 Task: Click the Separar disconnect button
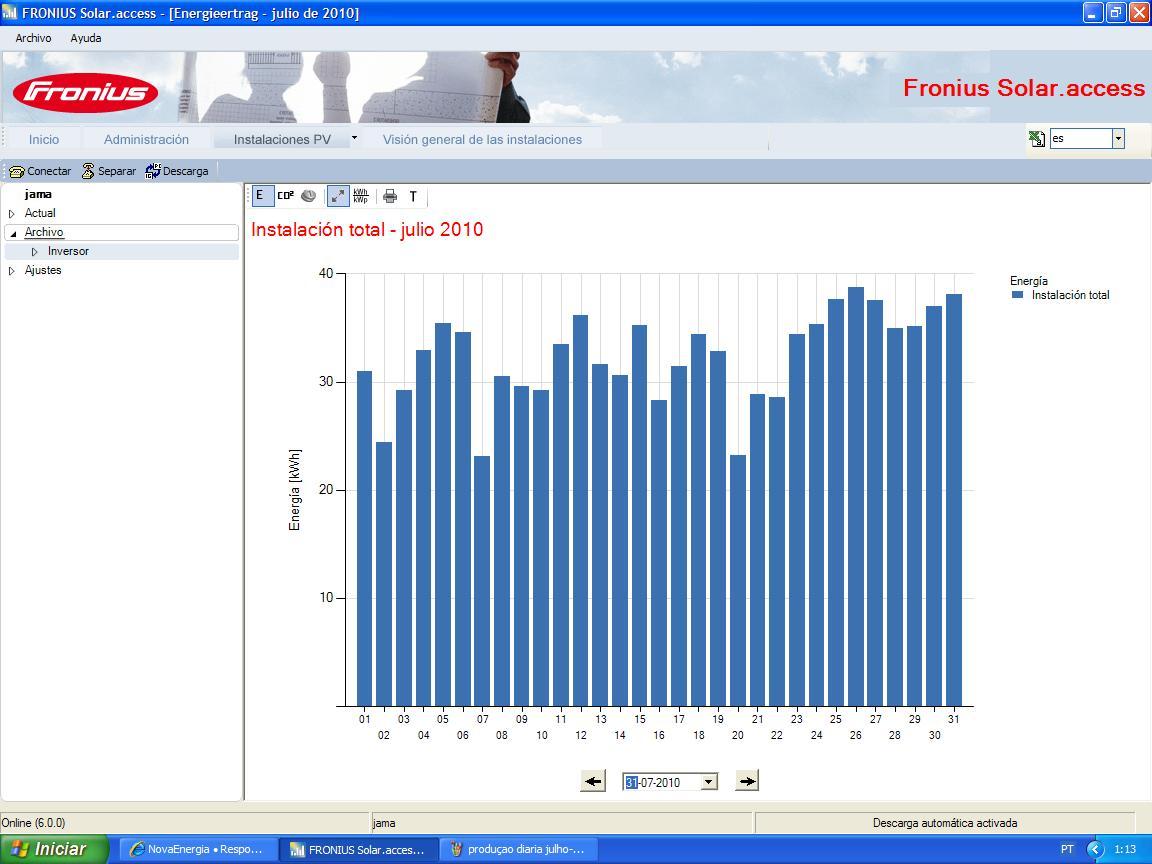[x=108, y=171]
